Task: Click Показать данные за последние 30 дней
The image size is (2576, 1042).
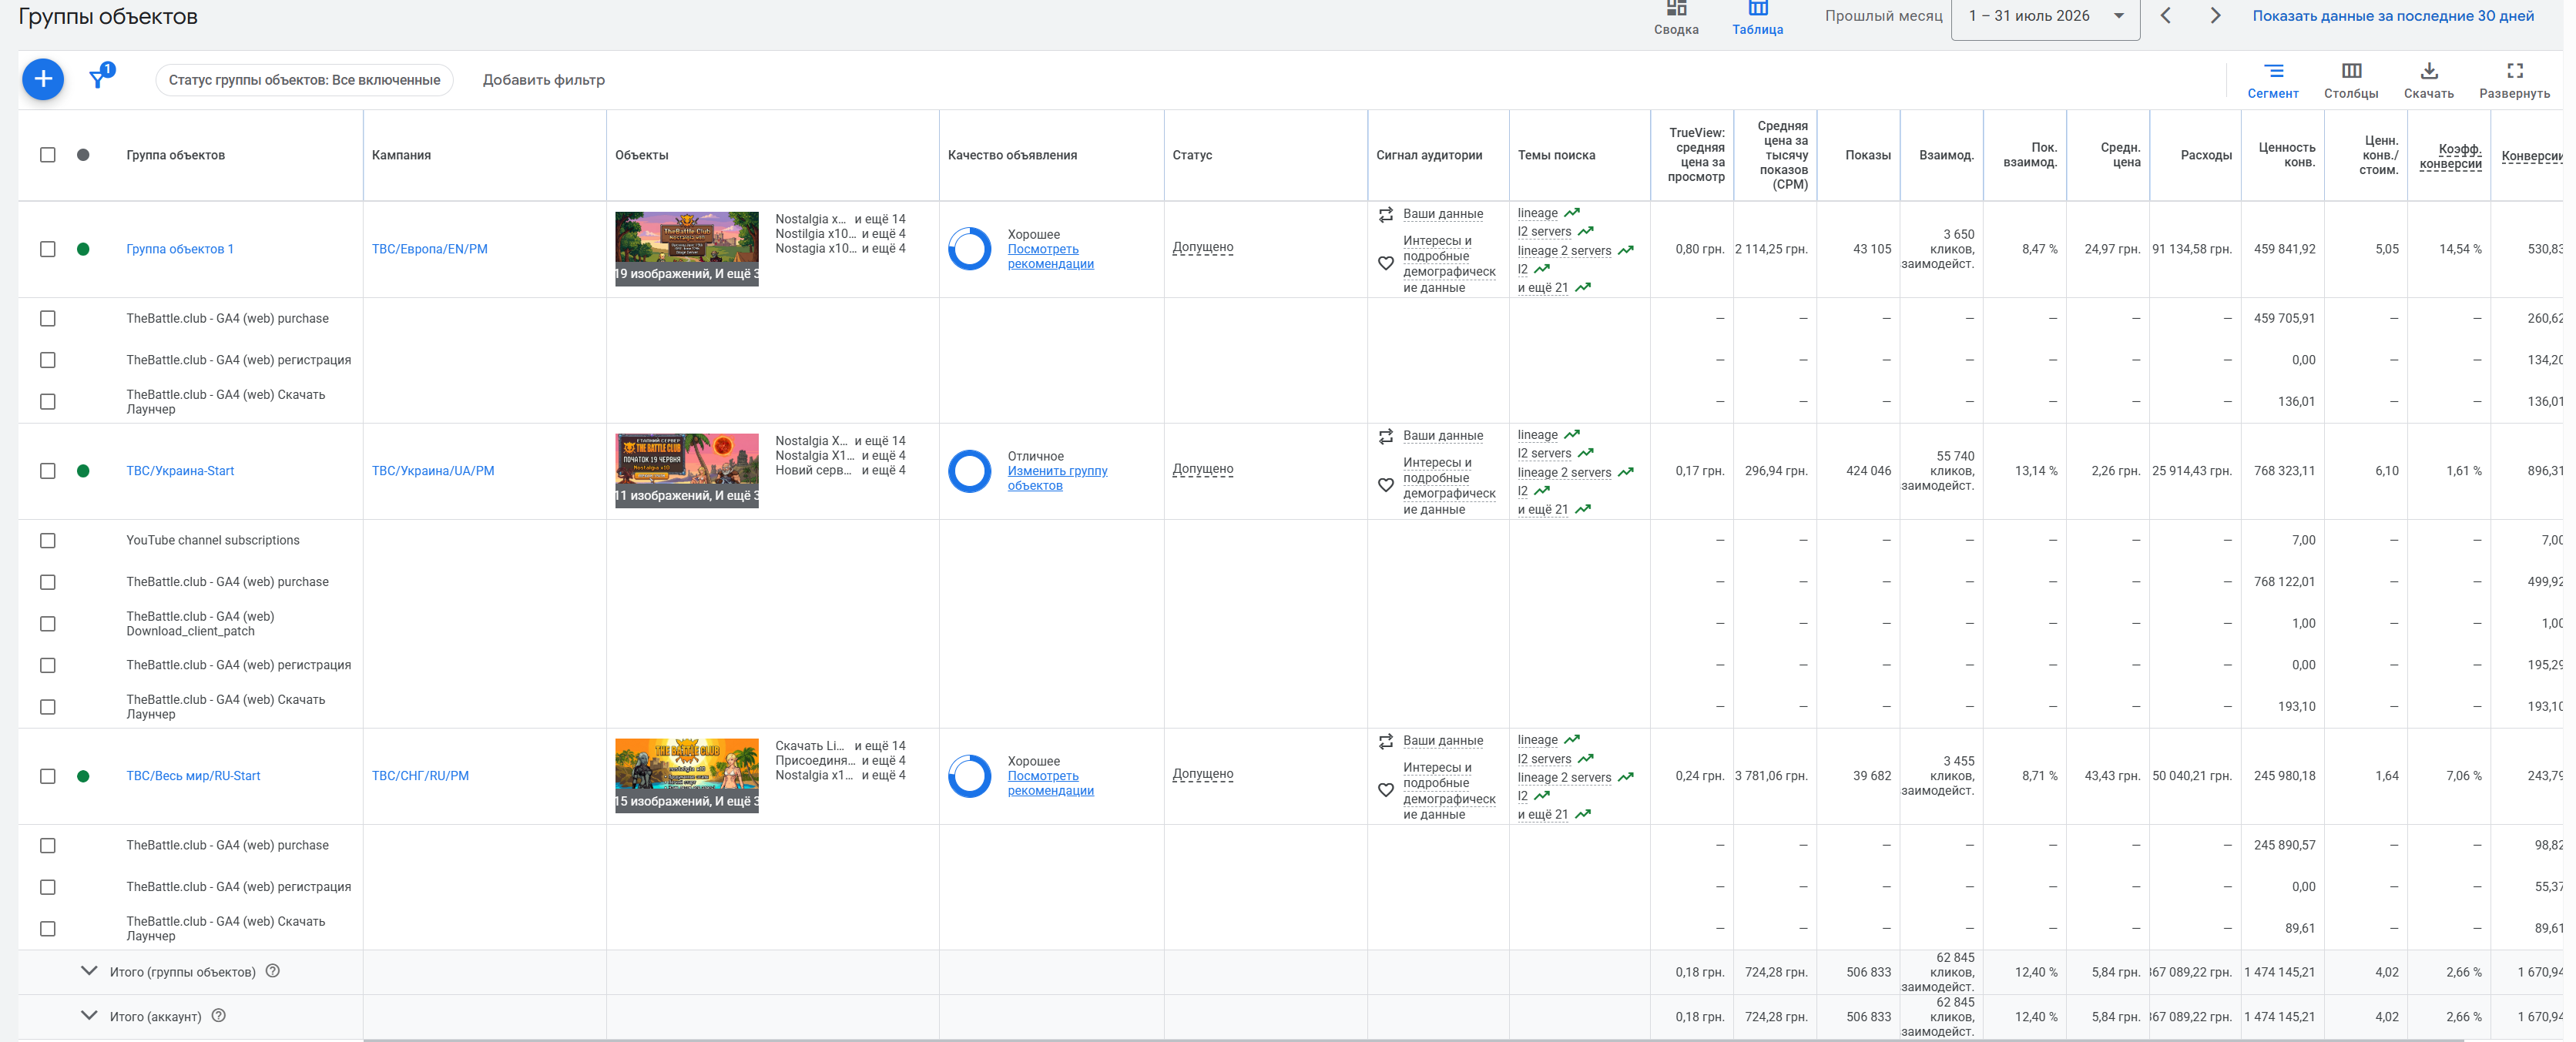Action: tap(2393, 16)
